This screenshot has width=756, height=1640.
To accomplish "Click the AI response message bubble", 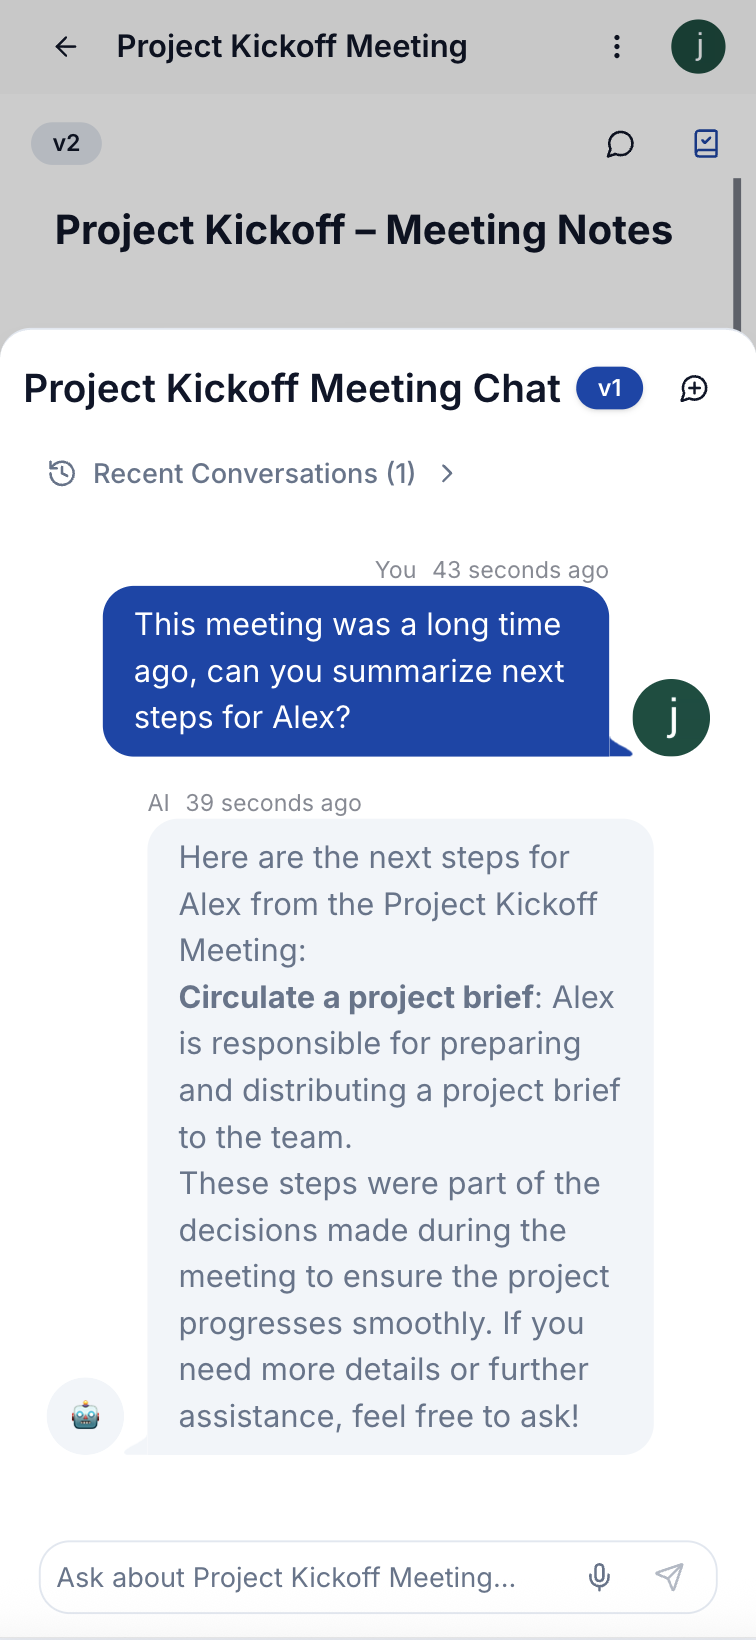I will [x=400, y=1136].
